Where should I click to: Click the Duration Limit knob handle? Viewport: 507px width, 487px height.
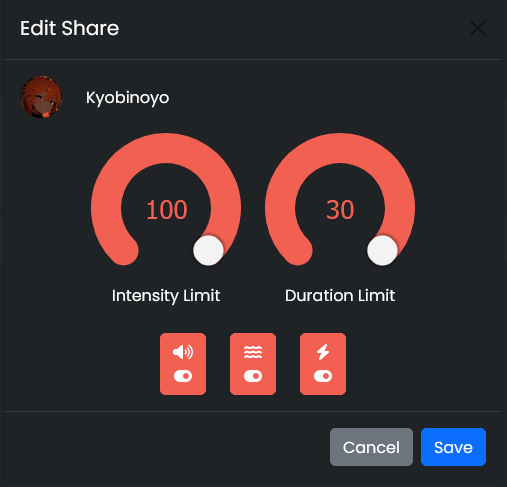(382, 250)
